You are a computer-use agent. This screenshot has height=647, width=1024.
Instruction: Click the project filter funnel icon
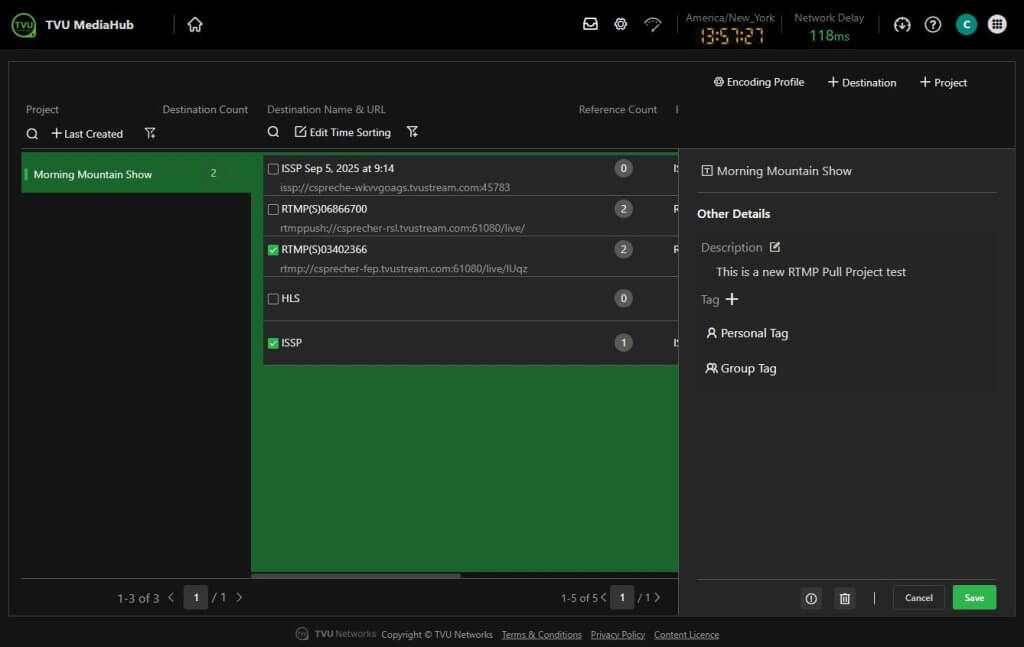pyautogui.click(x=150, y=133)
